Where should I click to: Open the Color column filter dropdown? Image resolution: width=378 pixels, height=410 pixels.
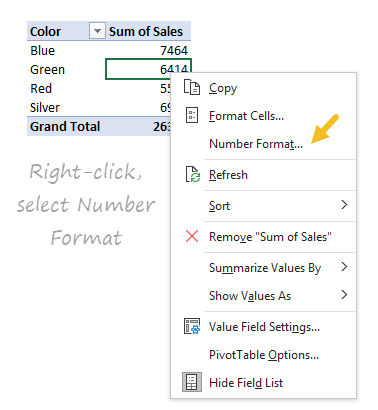coord(97,31)
